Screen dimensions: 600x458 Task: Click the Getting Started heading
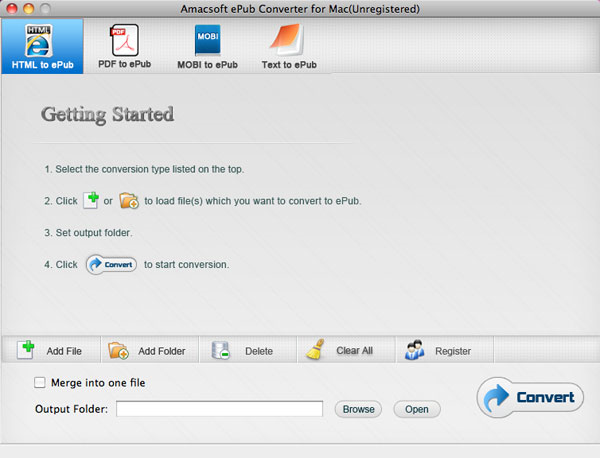(x=108, y=115)
